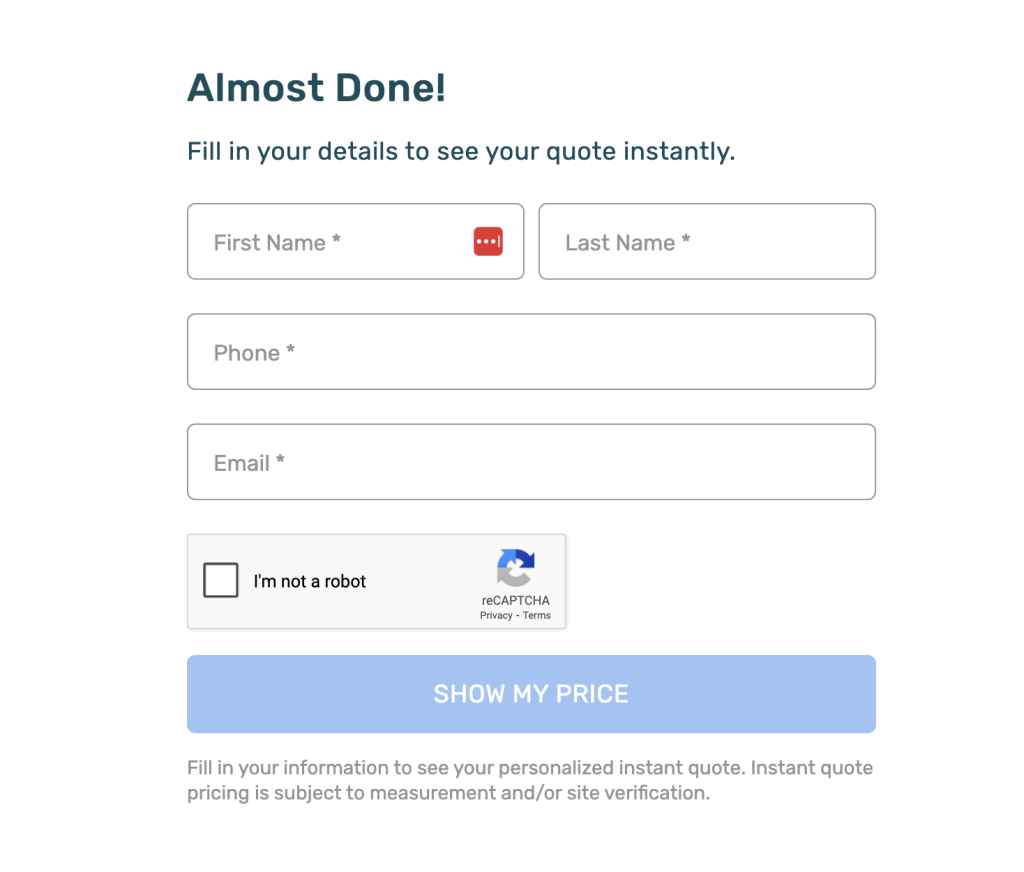Click the asterisk next to Phone placeholder
The image size is (1024, 872).
click(x=291, y=351)
